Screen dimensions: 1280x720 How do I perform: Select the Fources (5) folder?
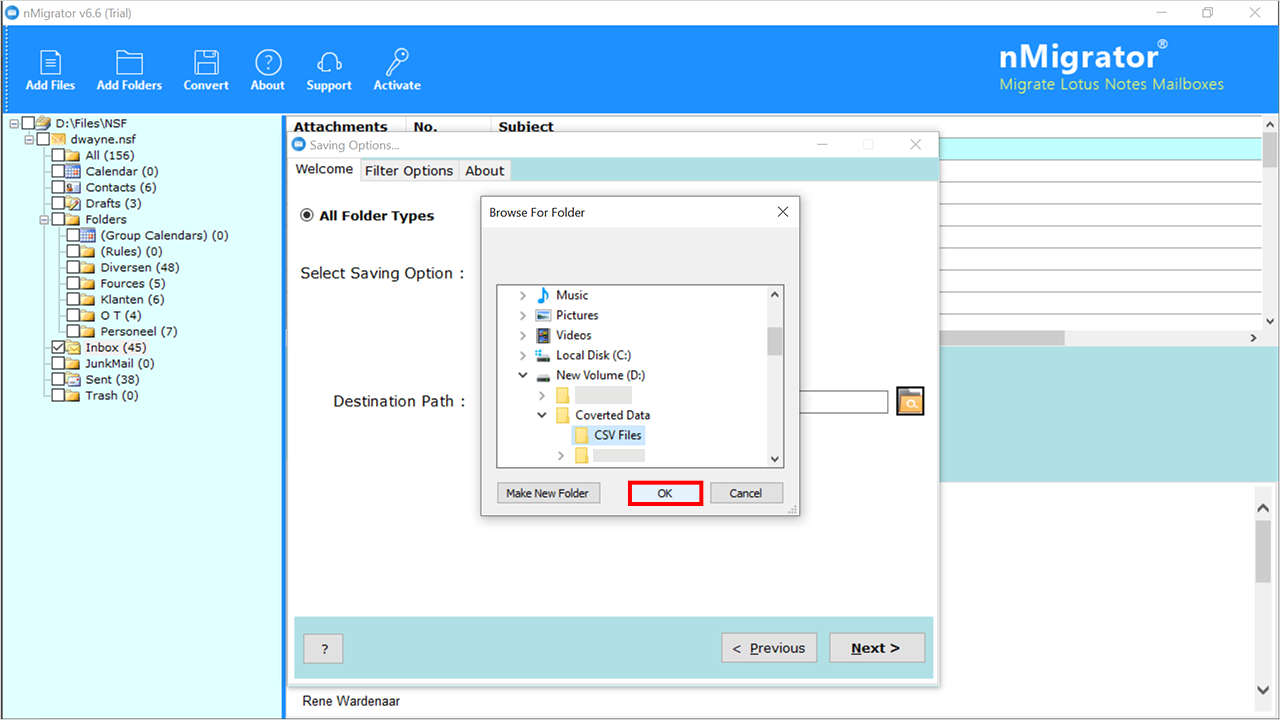pos(133,283)
